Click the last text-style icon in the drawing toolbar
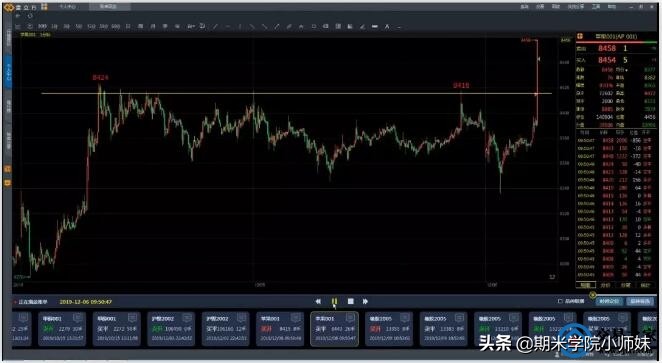 coord(387,26)
